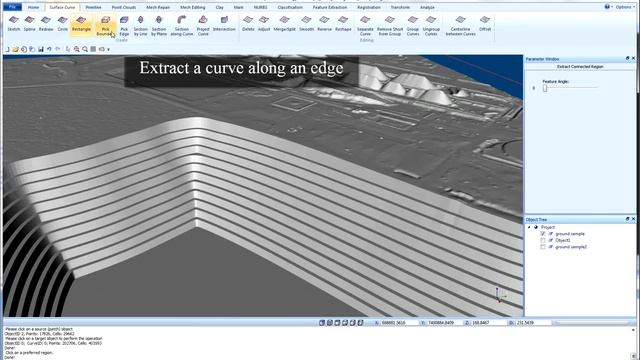Click the Extract Connected Region button
The image size is (640, 360).
click(x=580, y=67)
